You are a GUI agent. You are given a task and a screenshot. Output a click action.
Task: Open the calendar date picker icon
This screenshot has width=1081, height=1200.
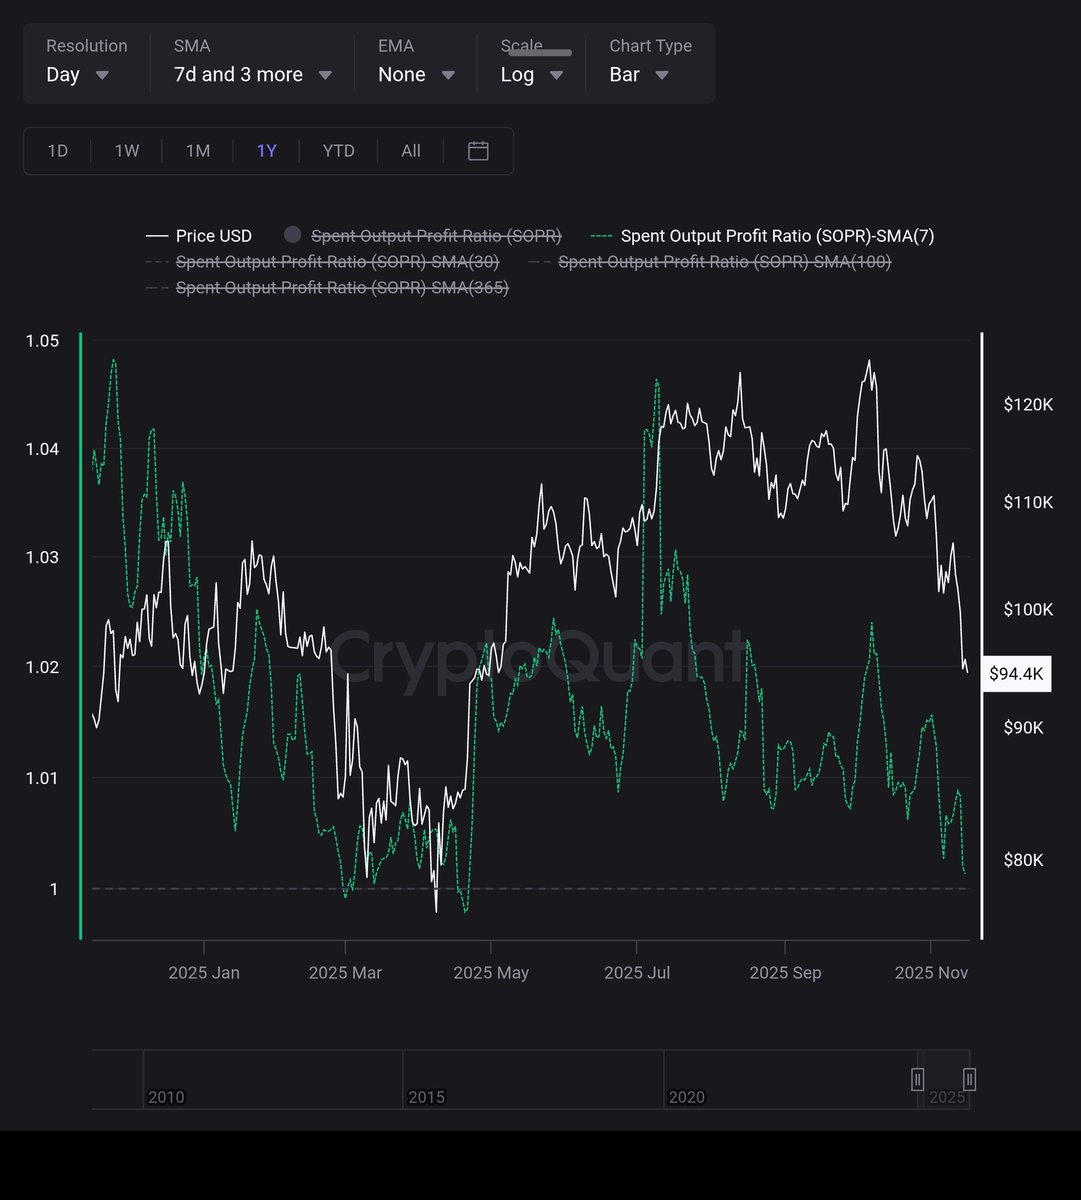(477, 150)
